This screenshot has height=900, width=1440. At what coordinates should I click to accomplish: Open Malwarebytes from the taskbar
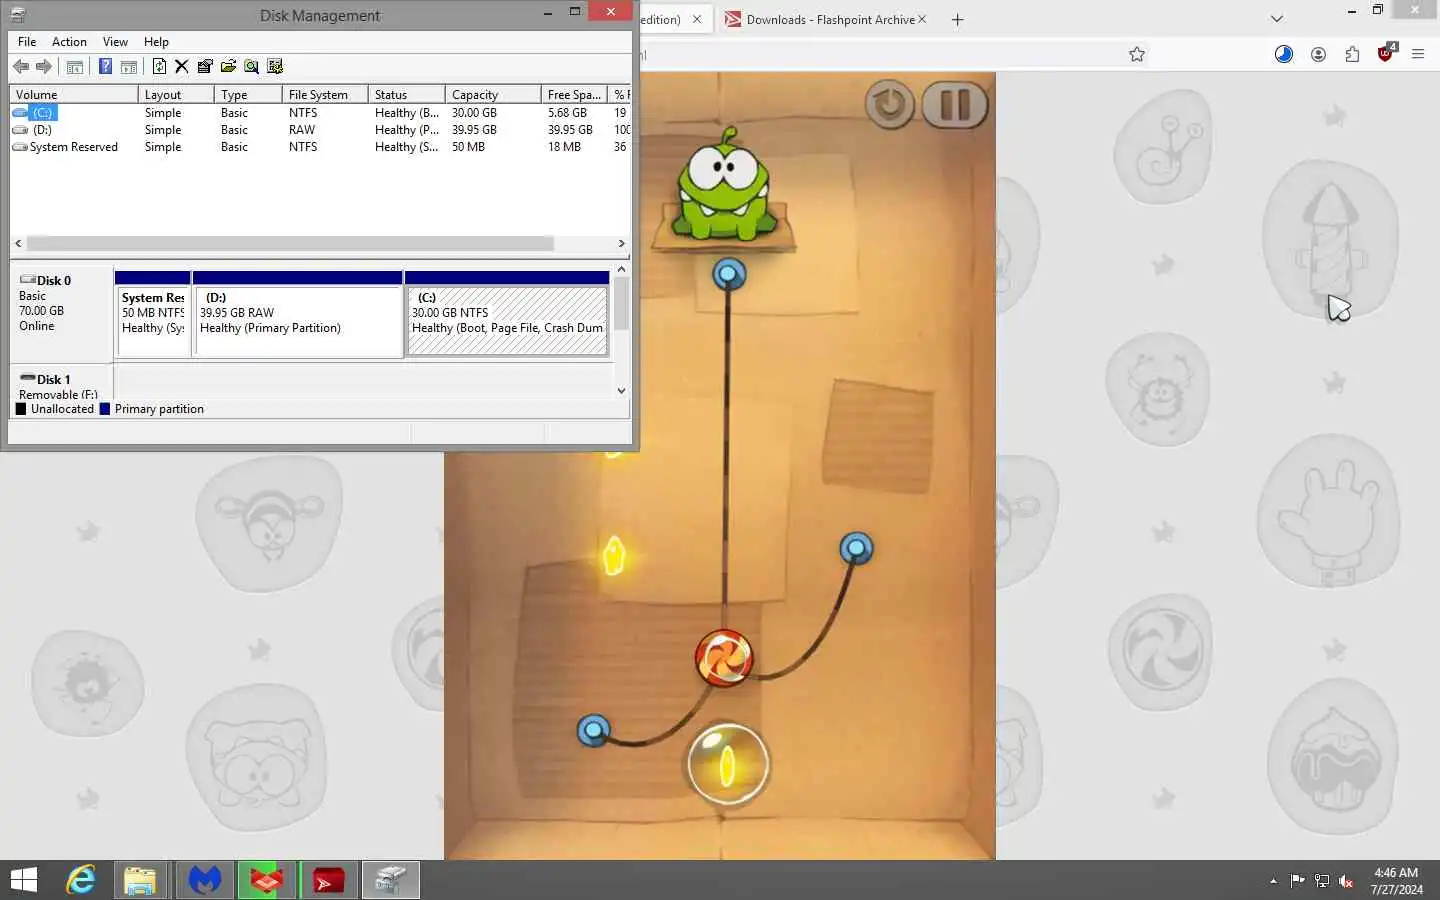pyautogui.click(x=205, y=880)
